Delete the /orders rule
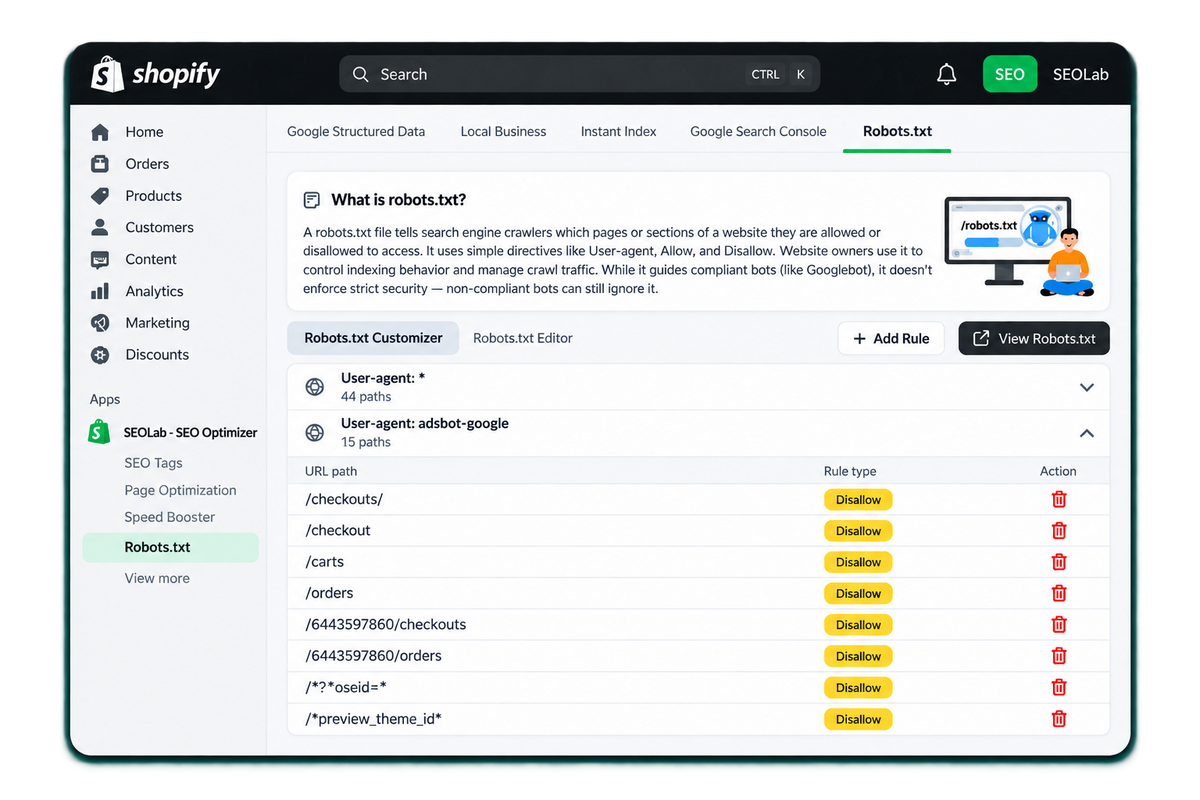1200x800 pixels. [1059, 593]
